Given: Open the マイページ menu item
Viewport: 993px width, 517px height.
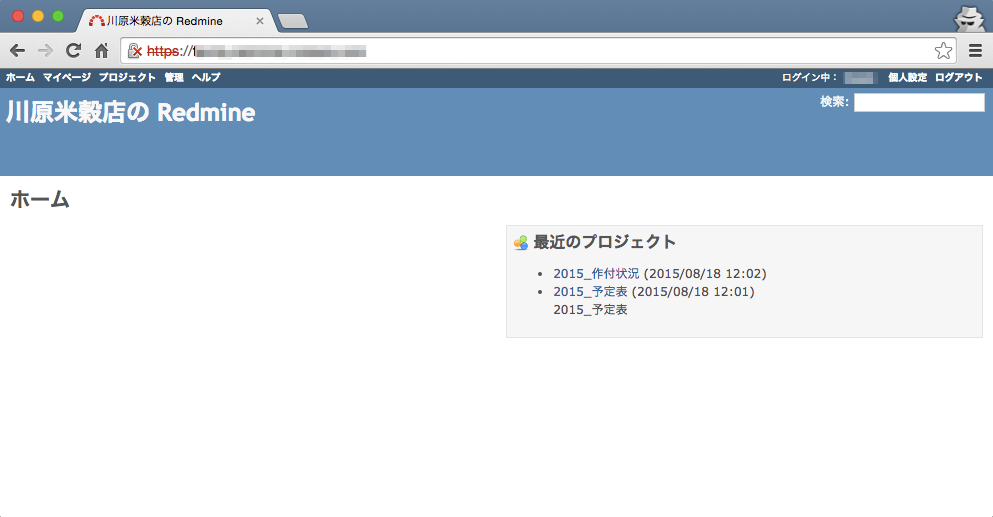Looking at the screenshot, I should pos(66,77).
